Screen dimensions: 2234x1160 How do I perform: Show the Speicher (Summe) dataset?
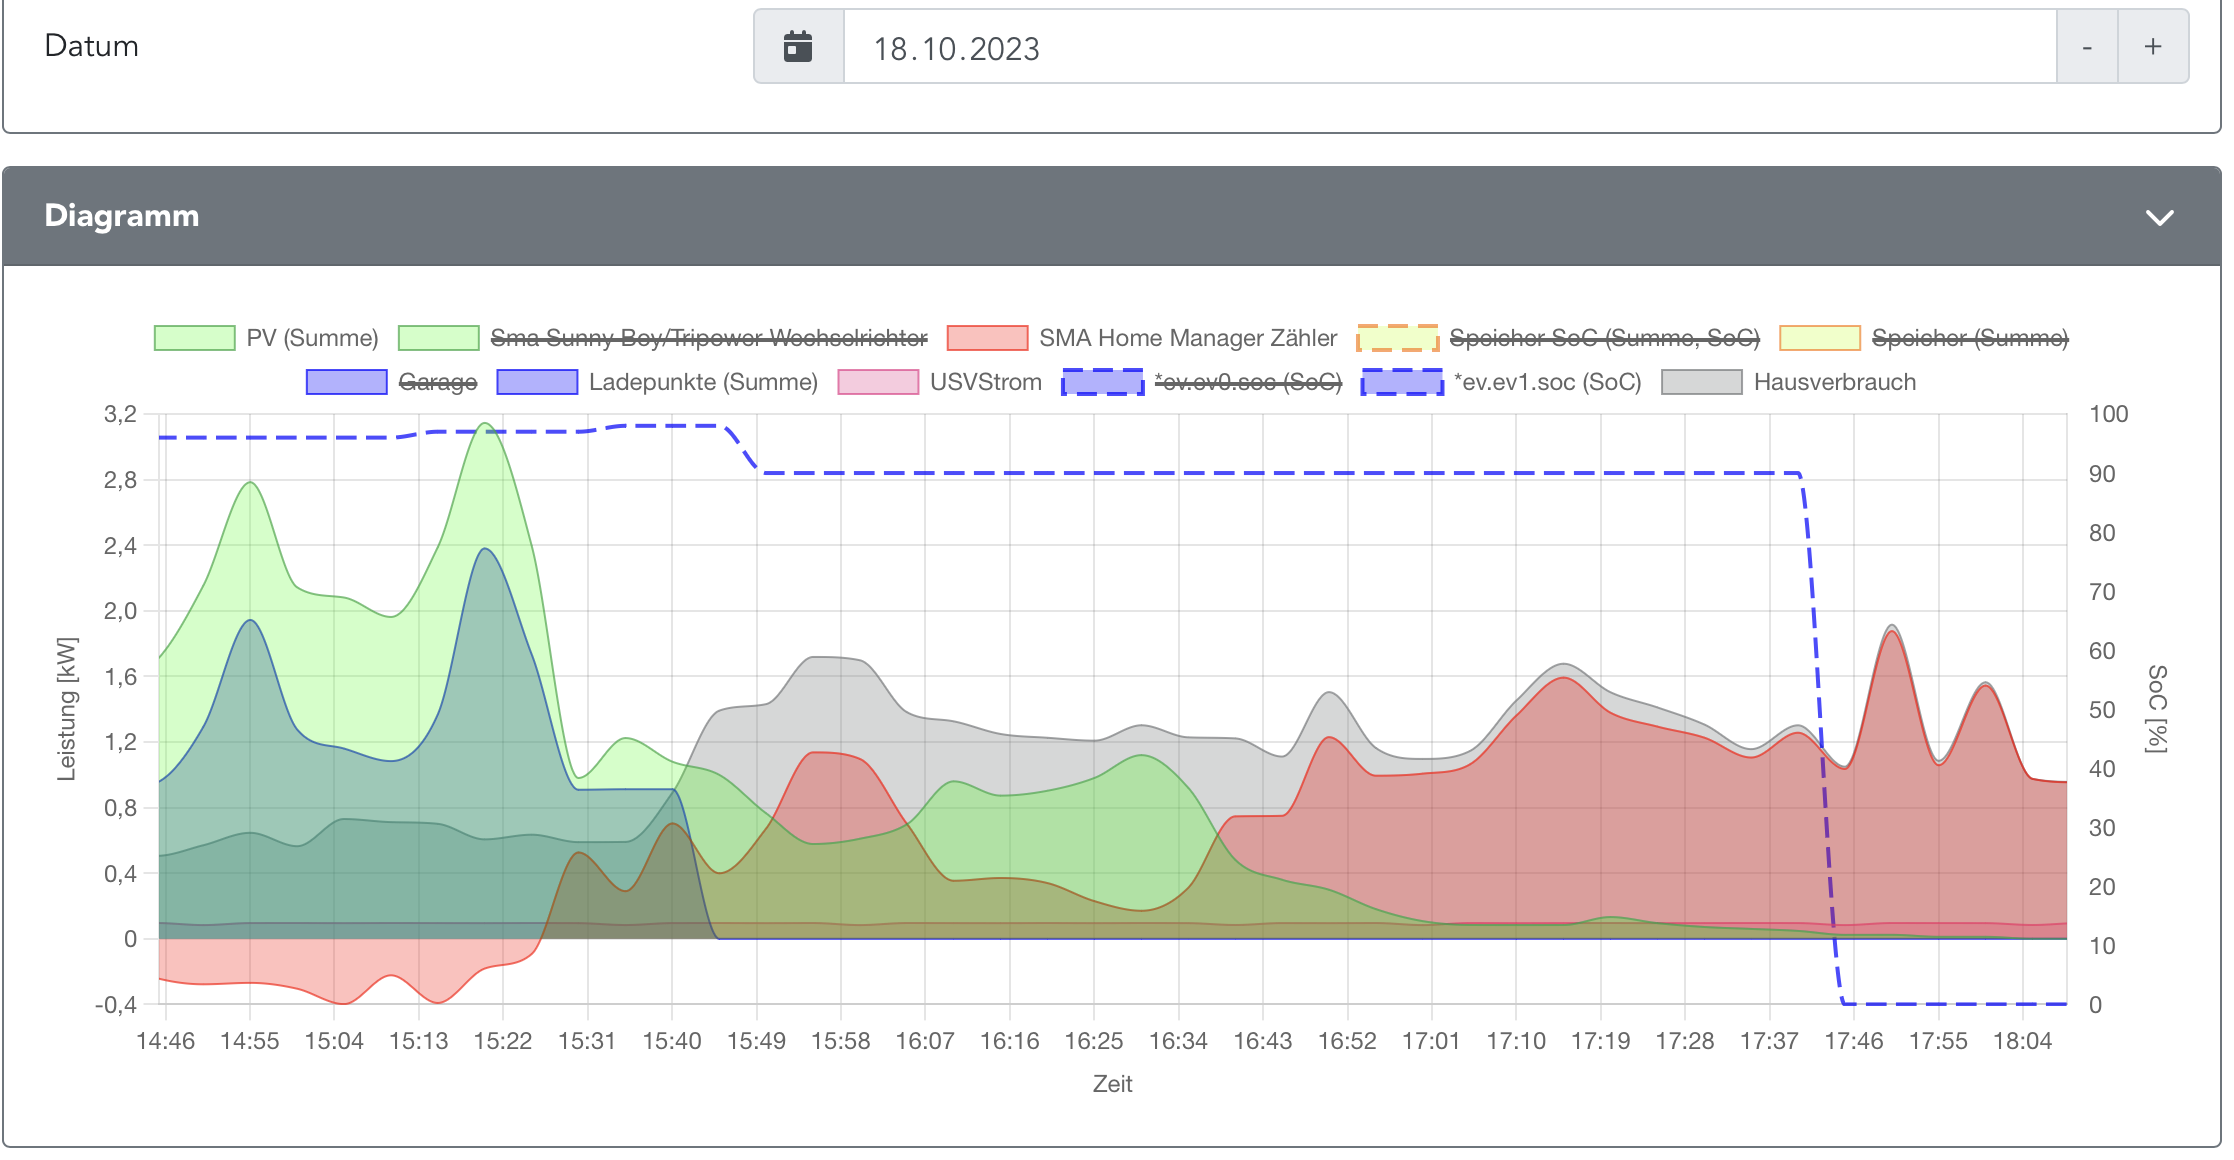tap(1969, 338)
